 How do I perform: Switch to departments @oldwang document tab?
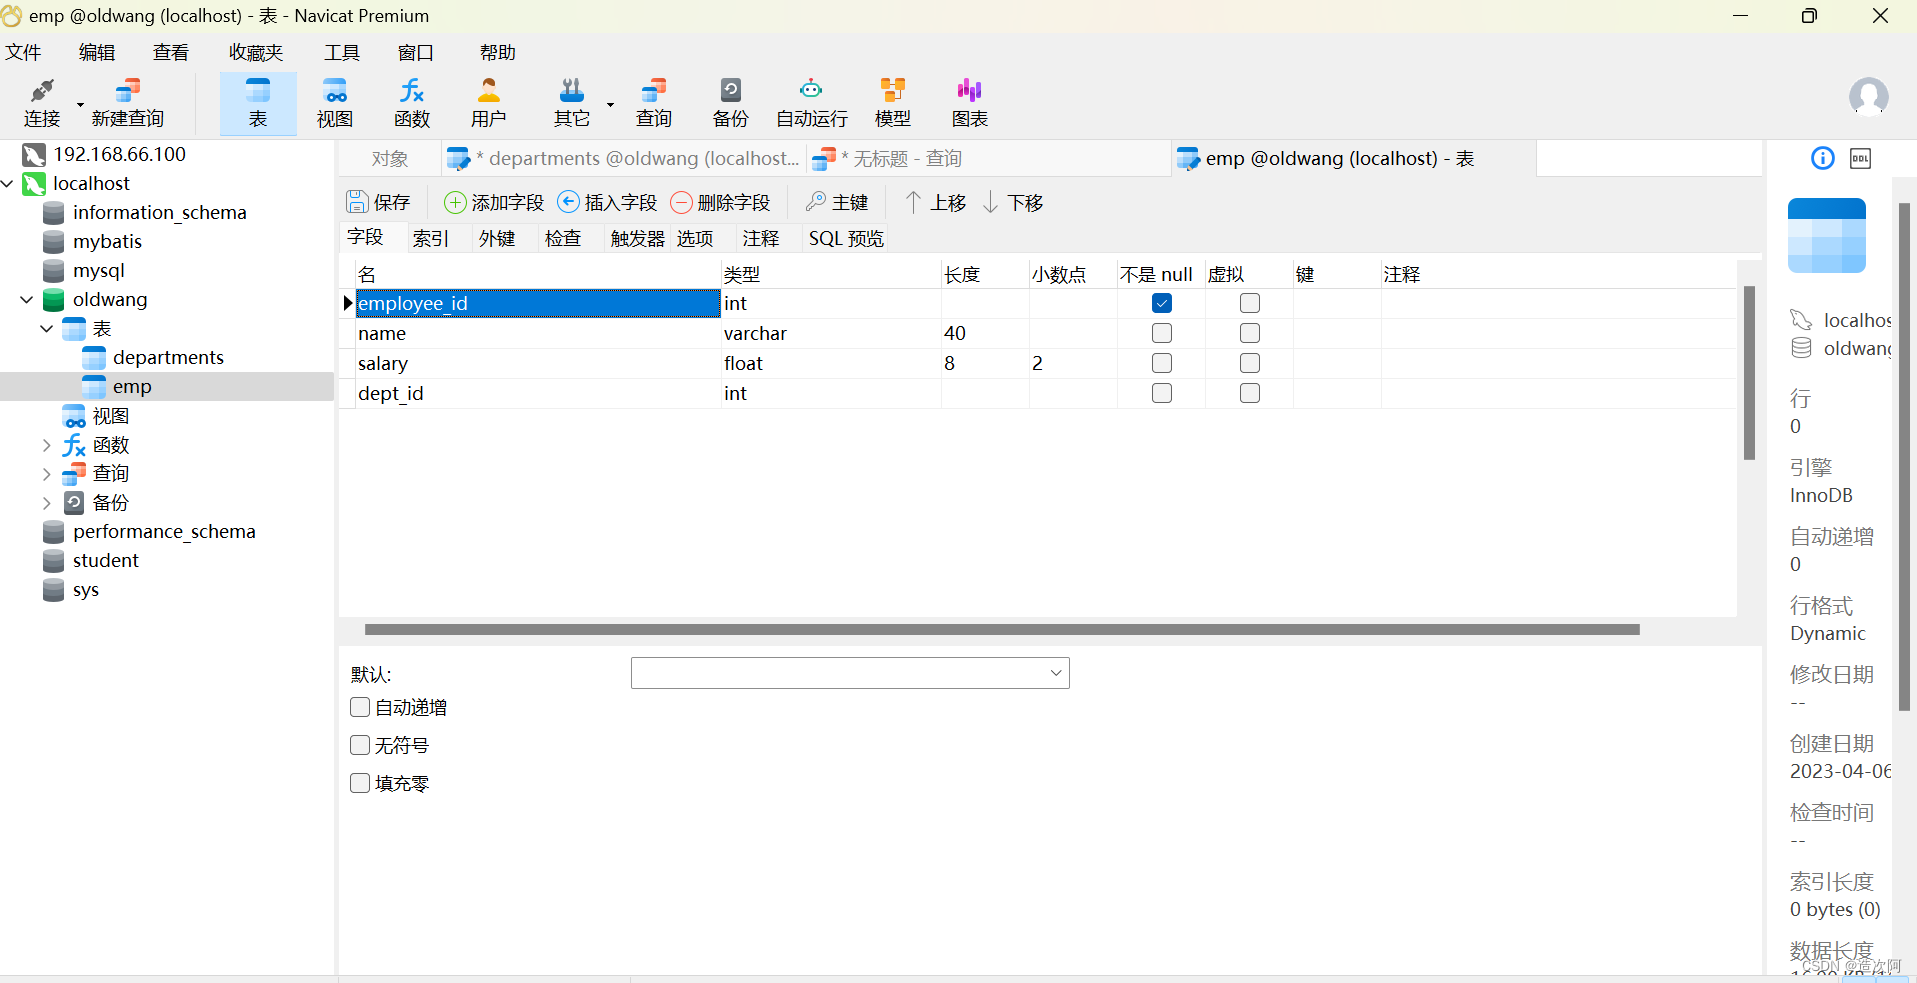click(623, 158)
